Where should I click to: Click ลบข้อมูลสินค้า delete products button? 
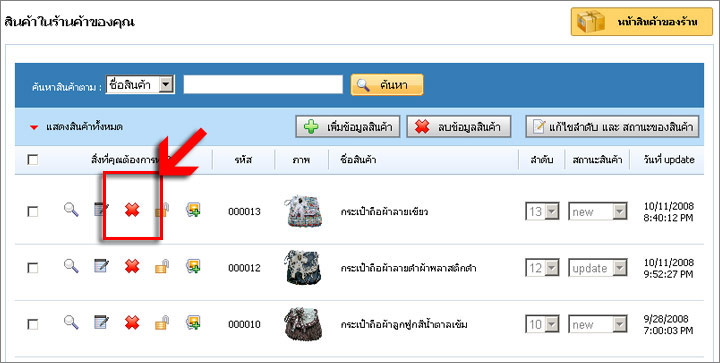pyautogui.click(x=459, y=127)
